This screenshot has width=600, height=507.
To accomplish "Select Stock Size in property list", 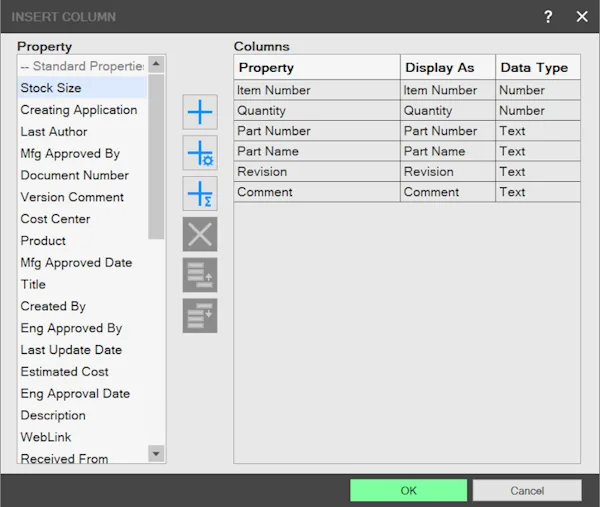I will (x=82, y=88).
